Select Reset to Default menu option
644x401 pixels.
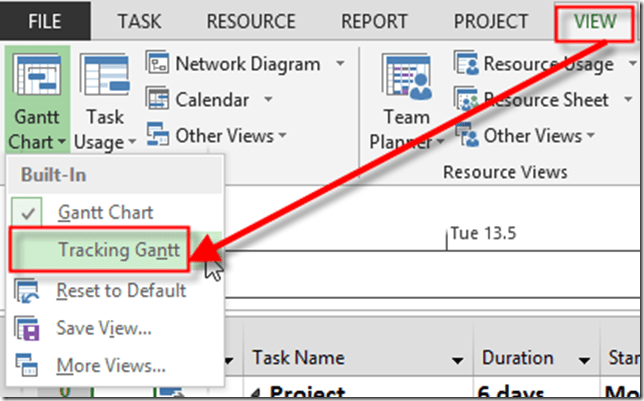pyautogui.click(x=121, y=291)
